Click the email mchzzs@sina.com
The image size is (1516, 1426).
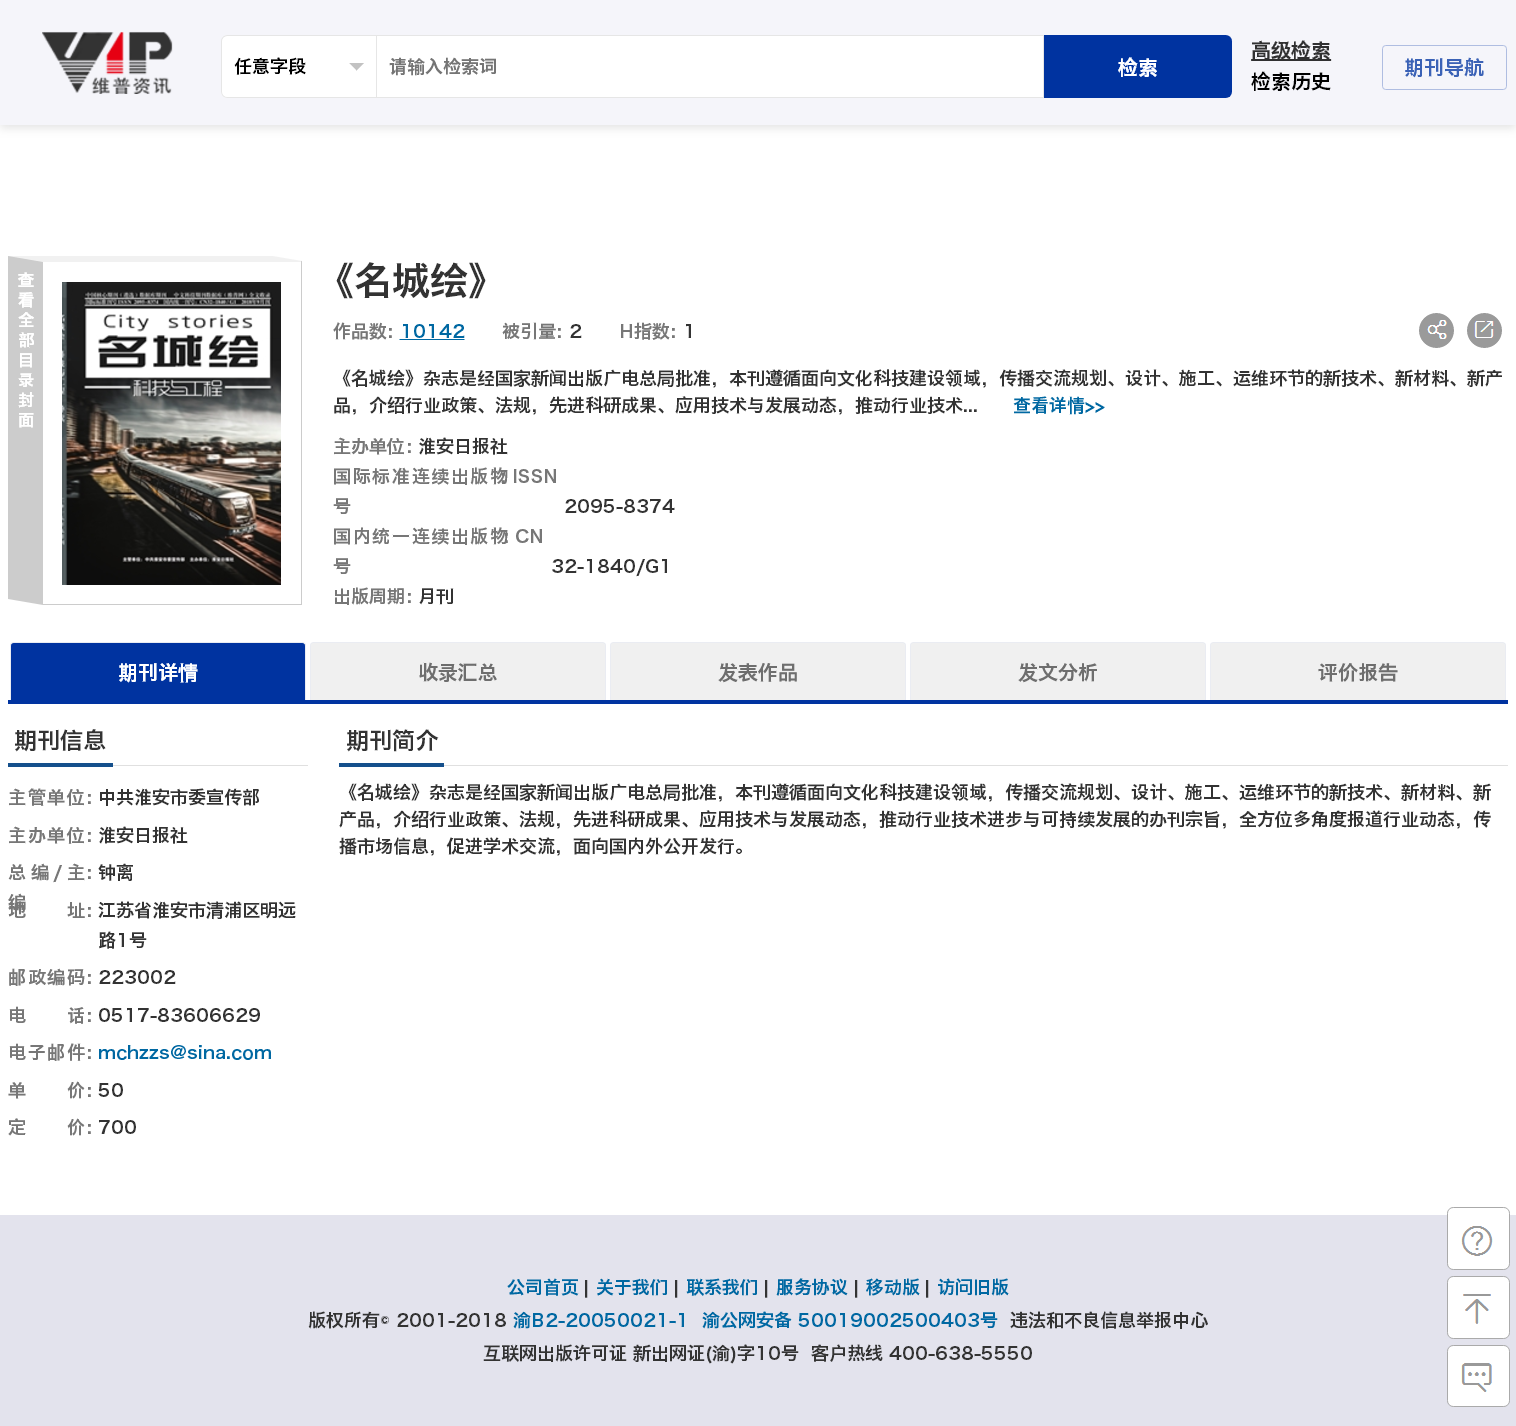(185, 1052)
